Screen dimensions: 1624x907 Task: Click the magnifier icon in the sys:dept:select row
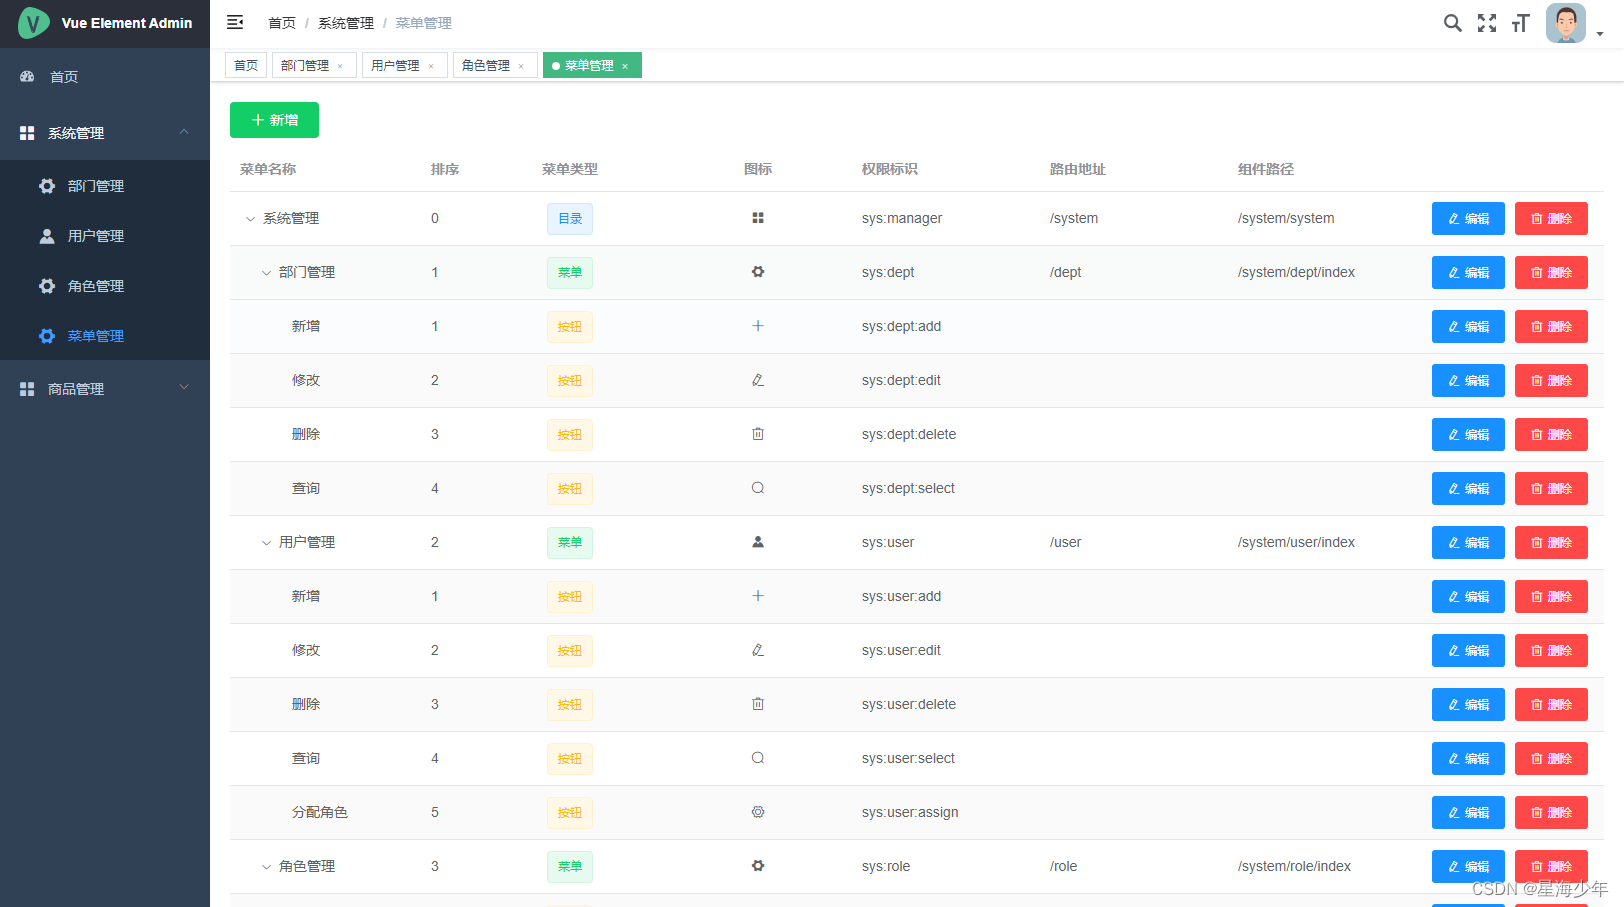(758, 488)
